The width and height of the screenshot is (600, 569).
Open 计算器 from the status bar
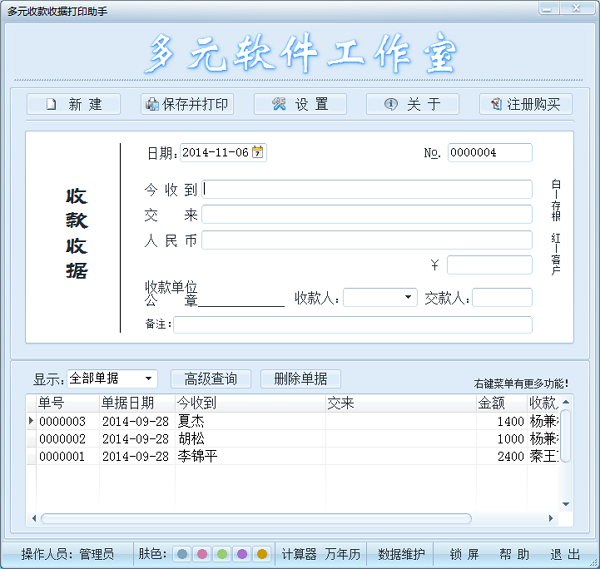tap(299, 554)
